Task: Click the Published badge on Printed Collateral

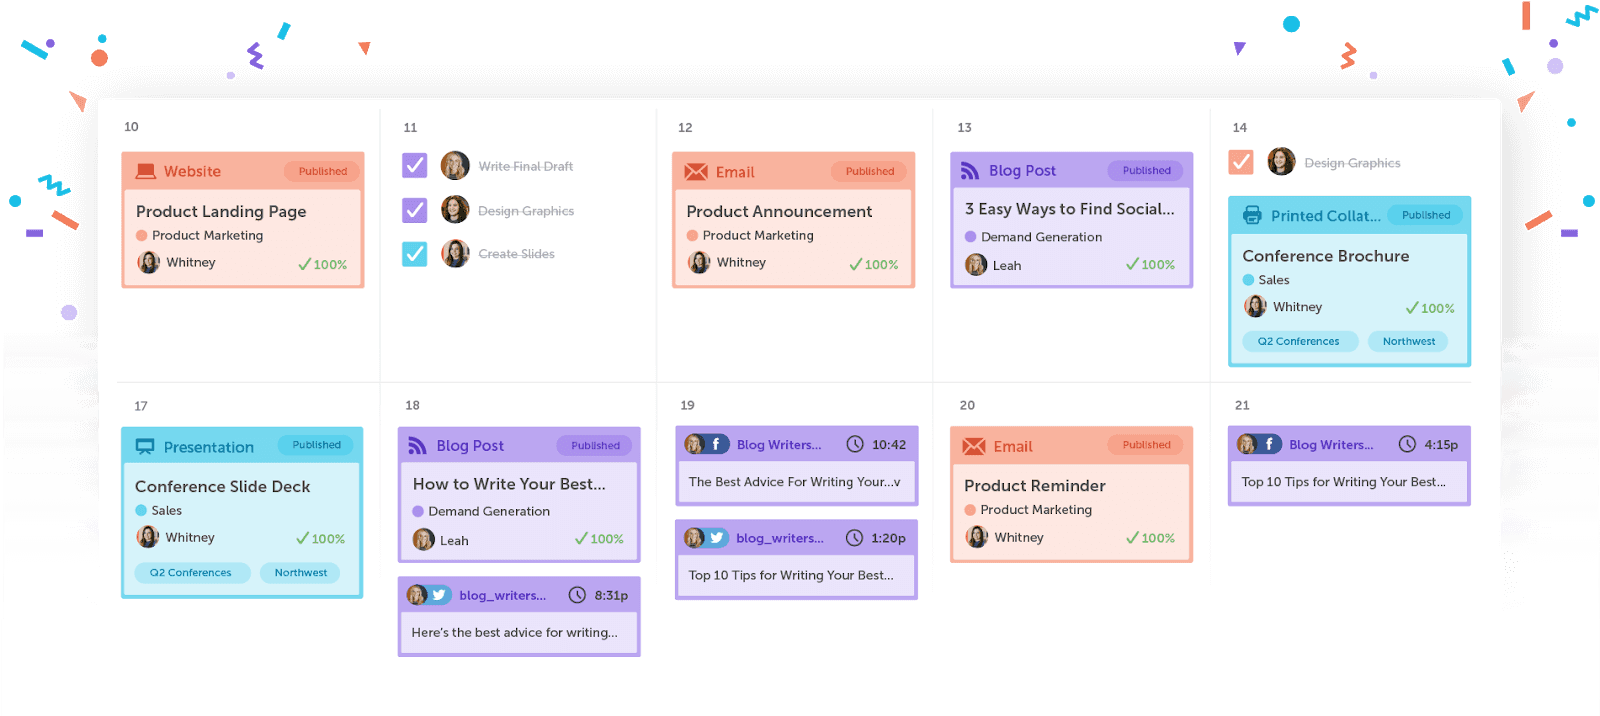Action: [x=1425, y=215]
